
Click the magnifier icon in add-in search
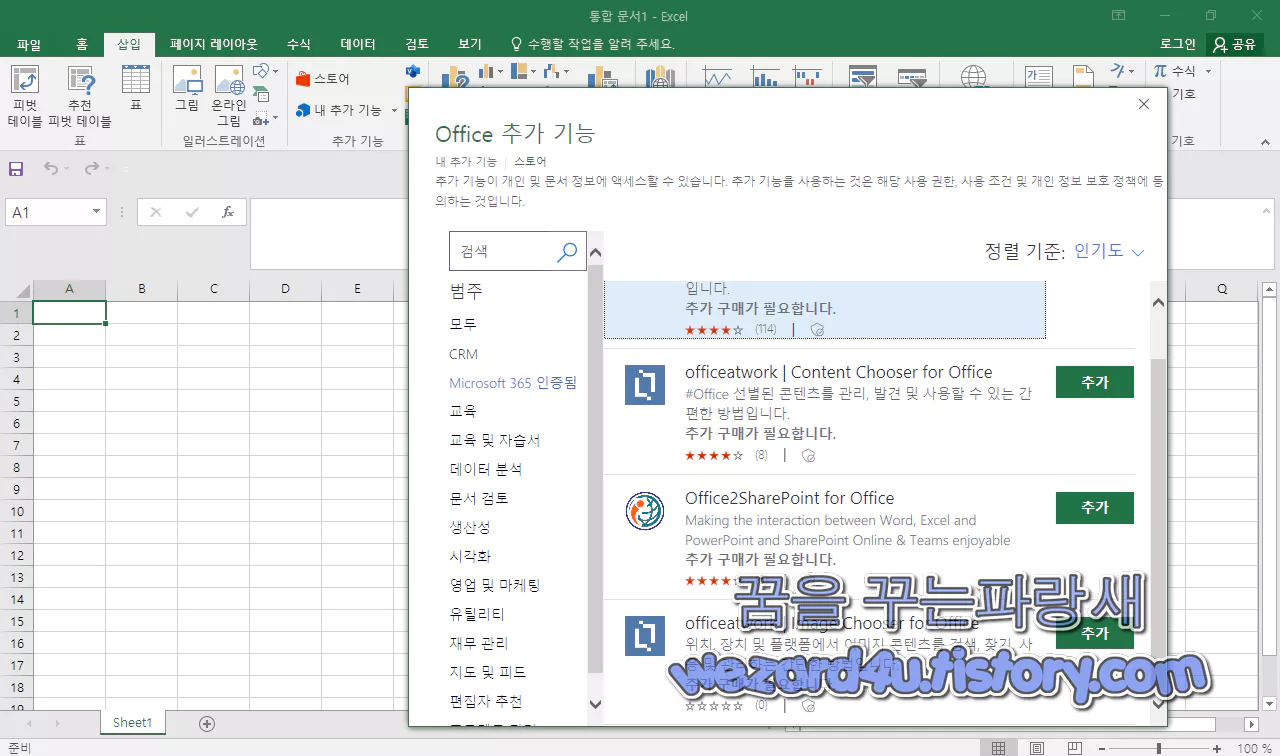(567, 252)
